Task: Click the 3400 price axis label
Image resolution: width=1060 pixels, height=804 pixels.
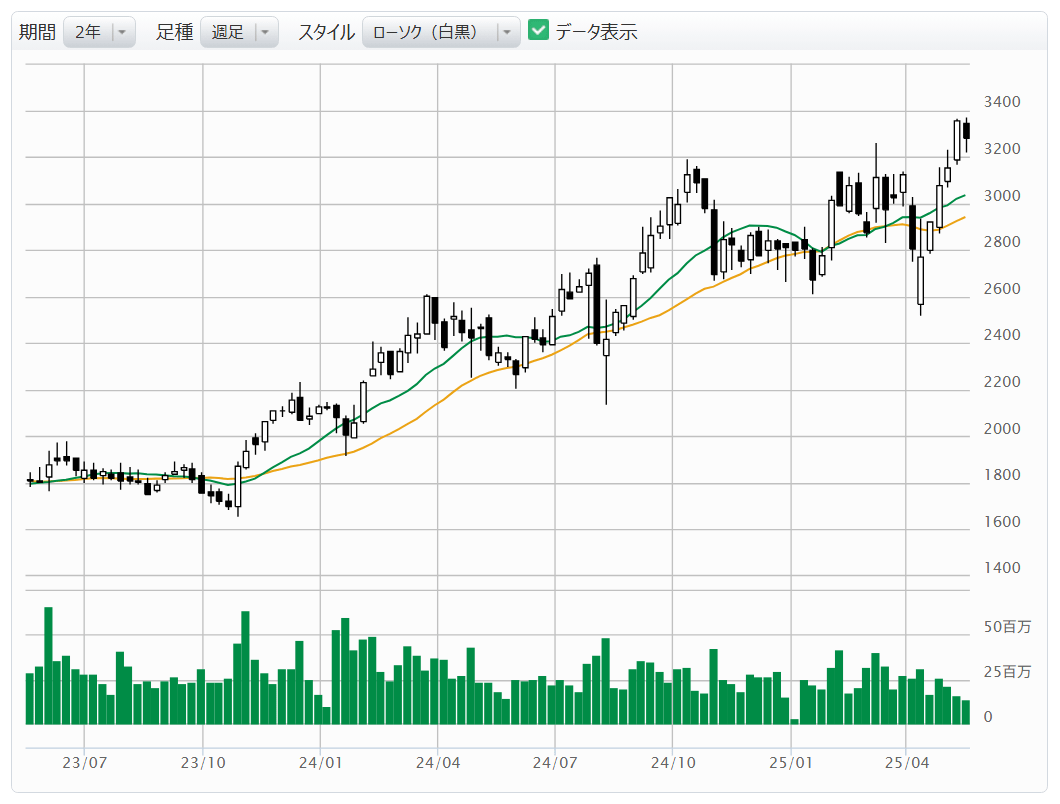Action: click(x=1001, y=102)
